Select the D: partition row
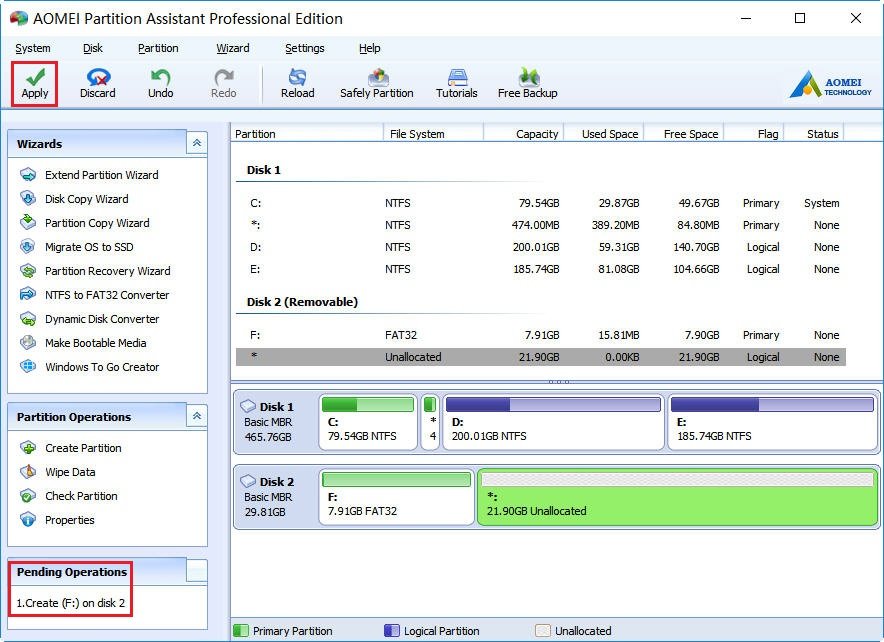The height and width of the screenshot is (642, 884). click(540, 247)
